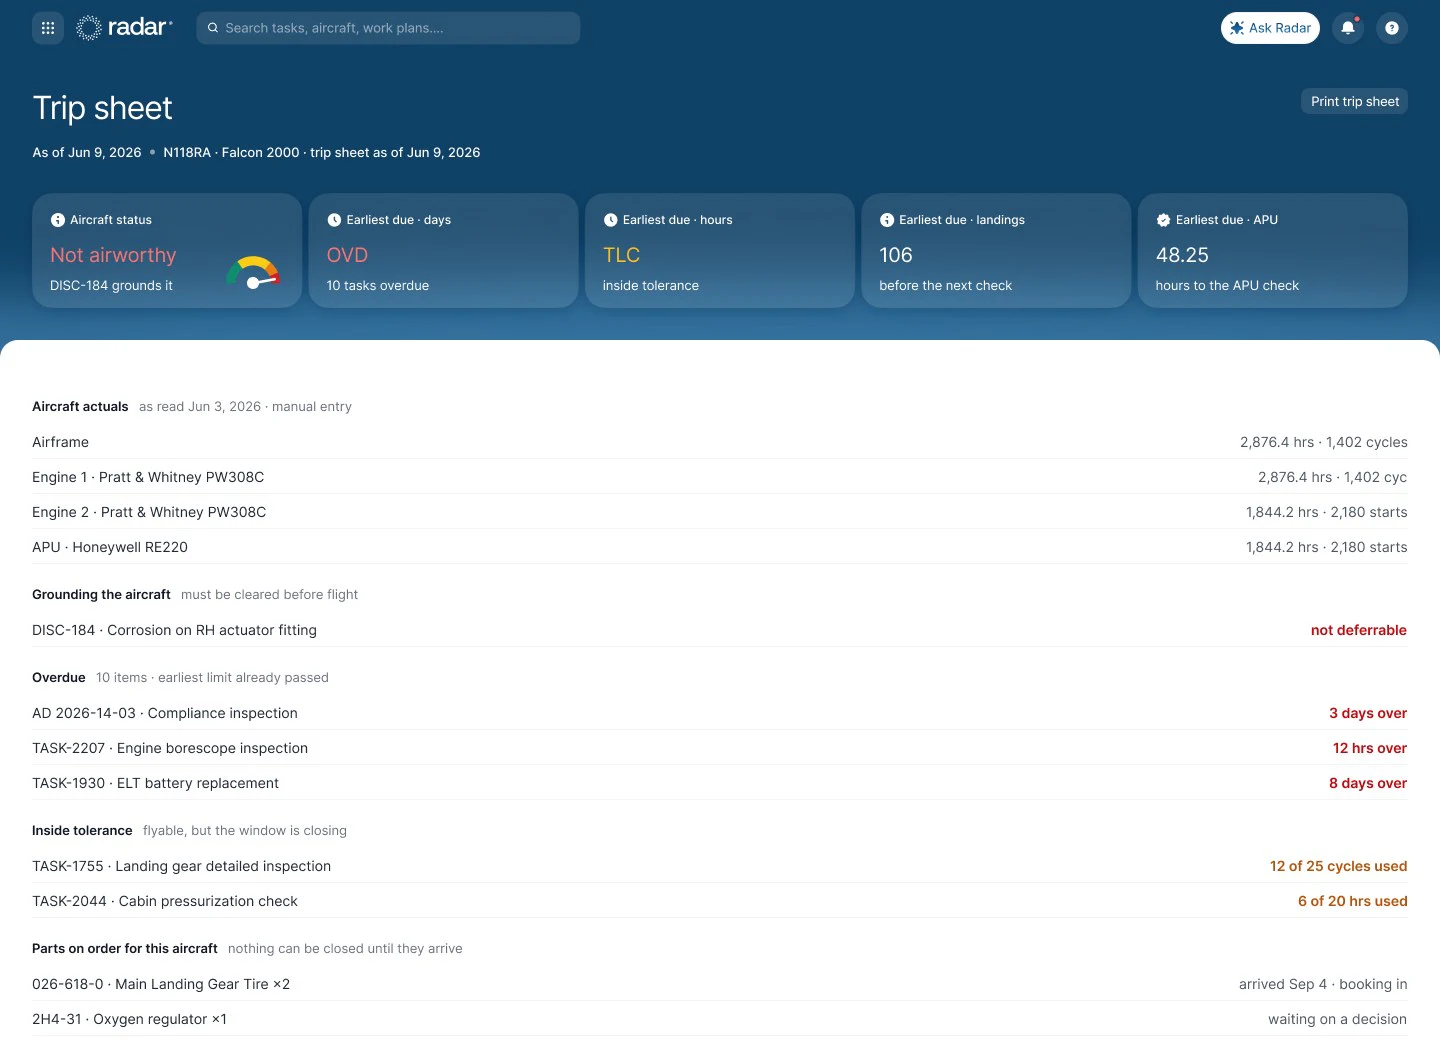1440x1060 pixels.
Task: Click the airworthiness gauge in Aircraft status card
Action: point(253,272)
